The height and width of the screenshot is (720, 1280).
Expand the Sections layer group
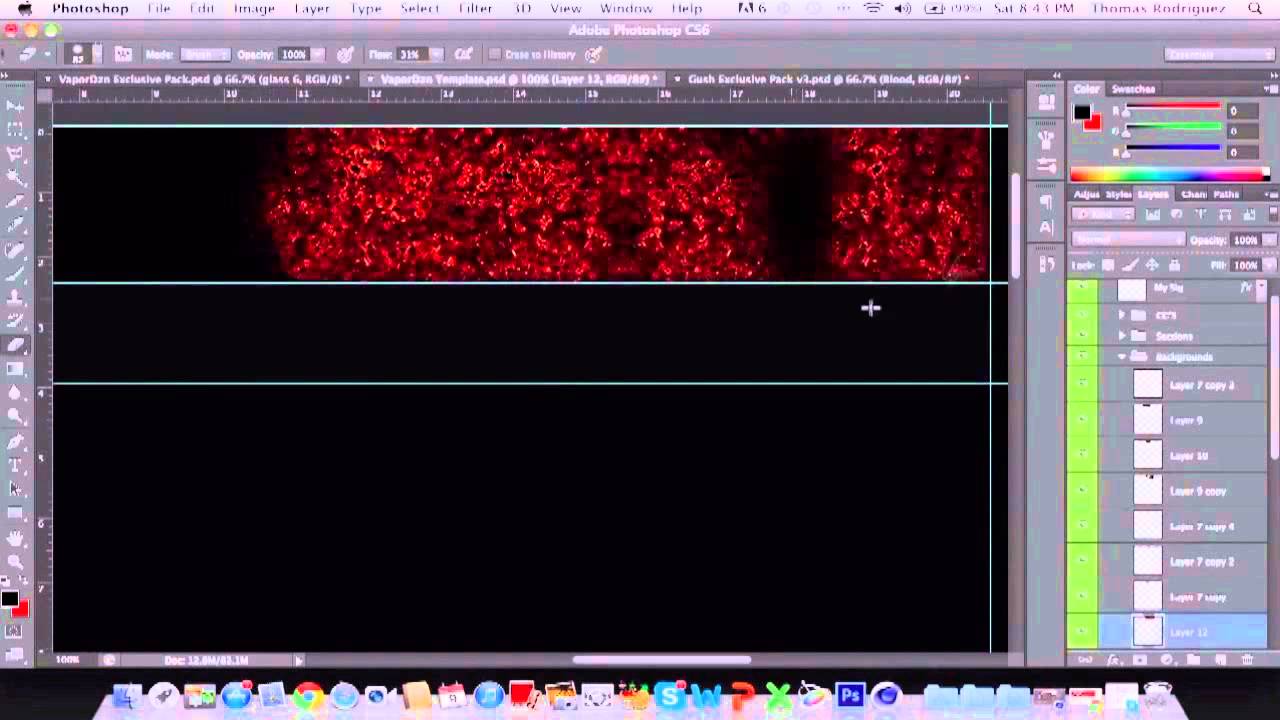(1122, 336)
